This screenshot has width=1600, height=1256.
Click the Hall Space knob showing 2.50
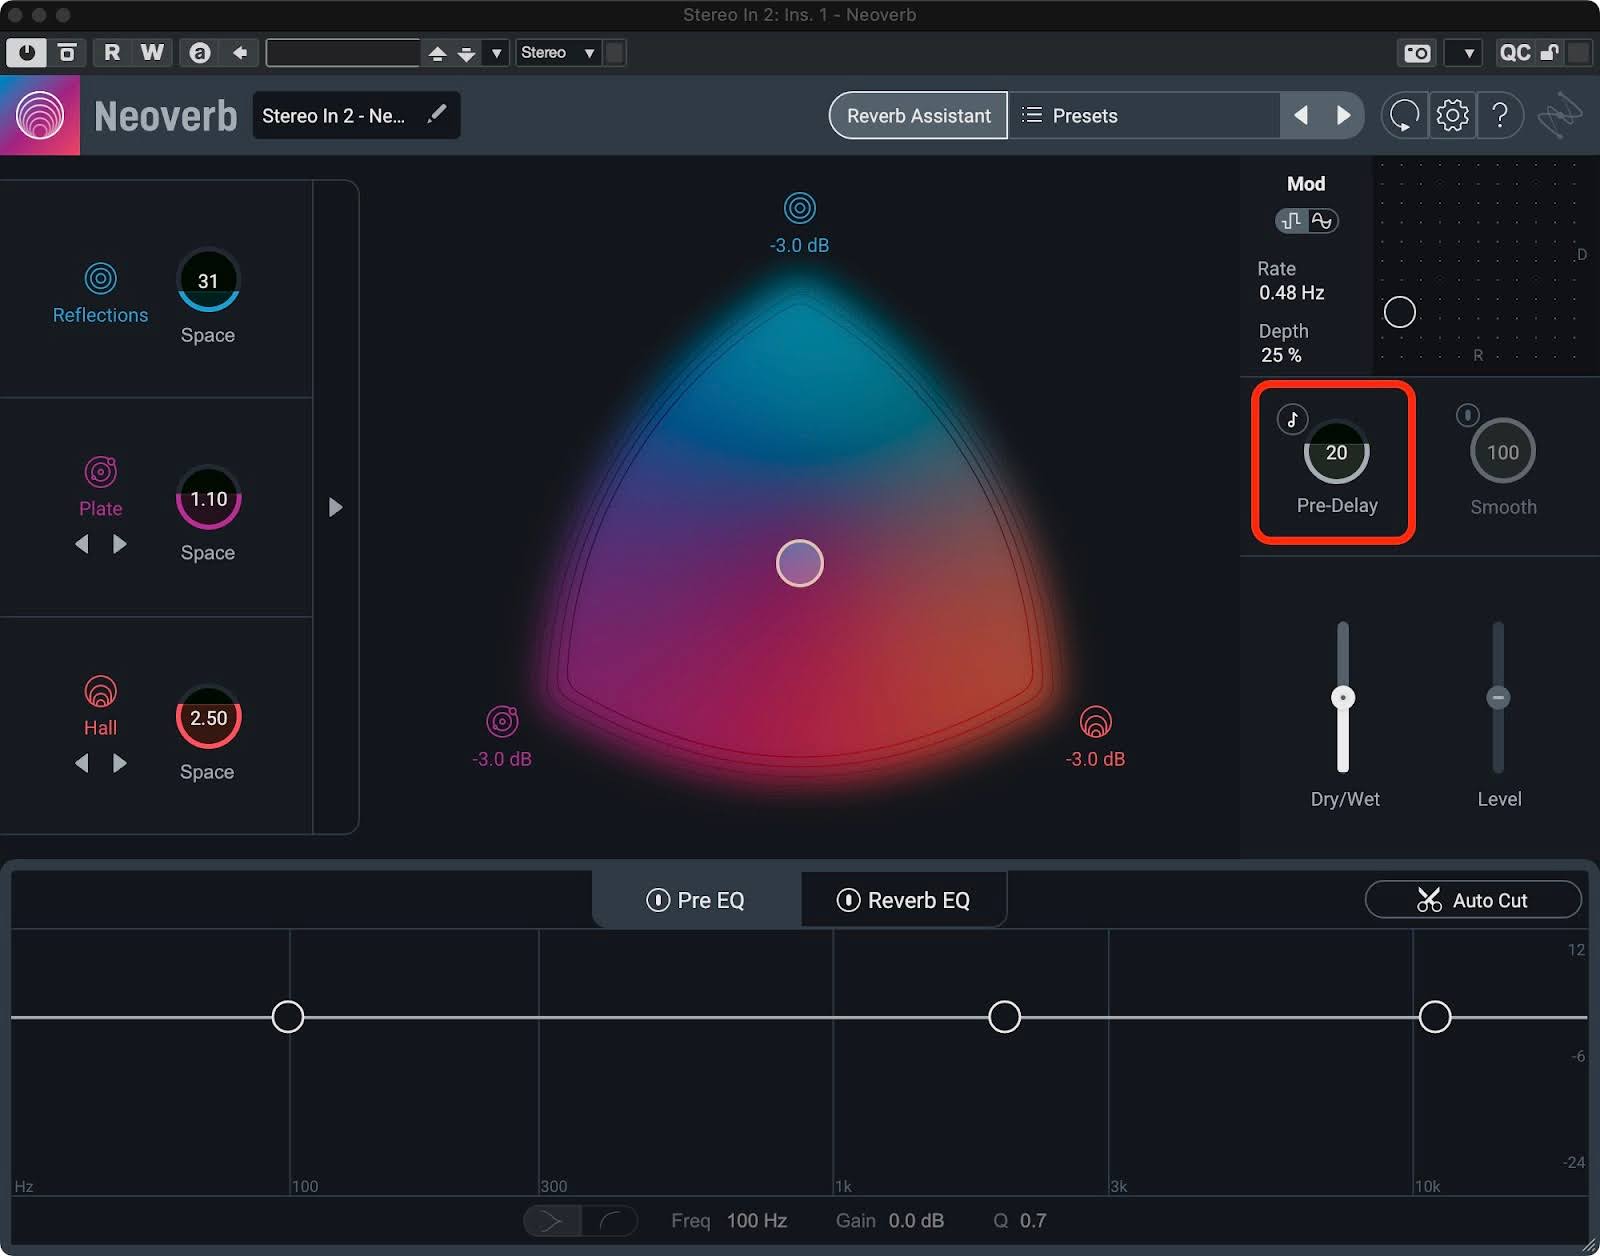click(x=208, y=718)
